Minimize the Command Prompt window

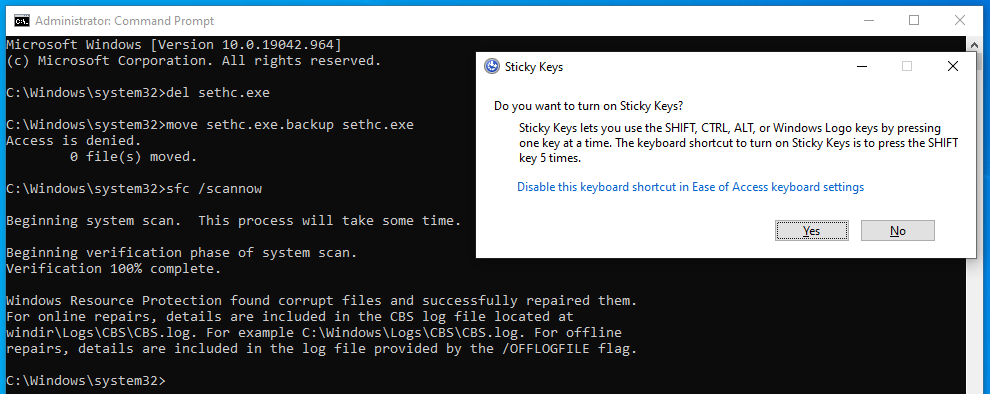868,20
